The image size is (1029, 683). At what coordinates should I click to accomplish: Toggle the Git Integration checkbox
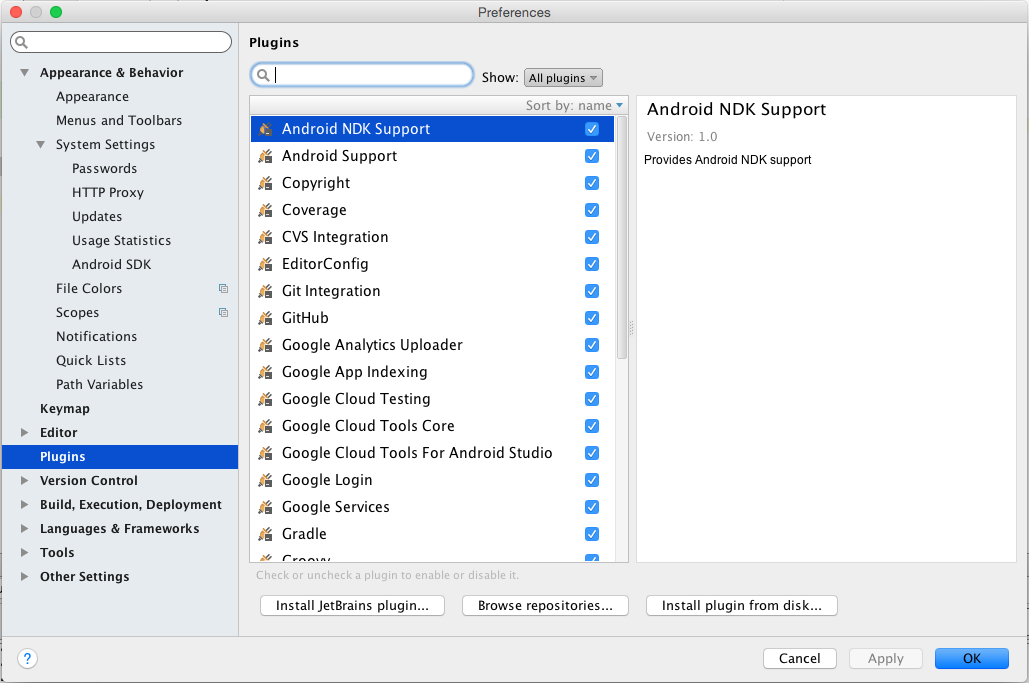point(592,291)
